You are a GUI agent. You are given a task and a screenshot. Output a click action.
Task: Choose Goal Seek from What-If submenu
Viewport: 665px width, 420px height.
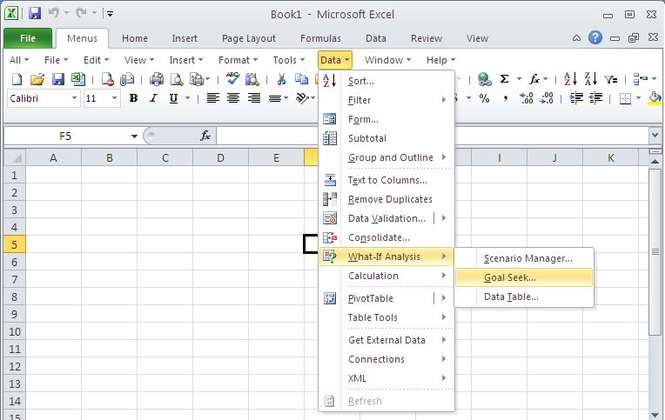(524, 277)
